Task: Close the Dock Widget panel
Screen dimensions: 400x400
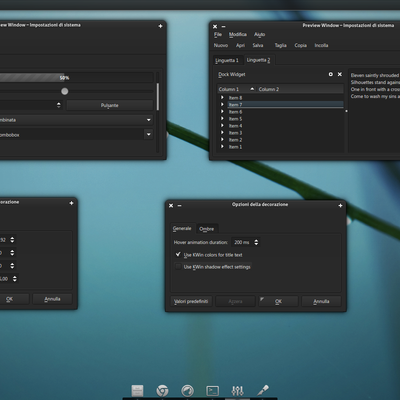Action: click(x=340, y=74)
